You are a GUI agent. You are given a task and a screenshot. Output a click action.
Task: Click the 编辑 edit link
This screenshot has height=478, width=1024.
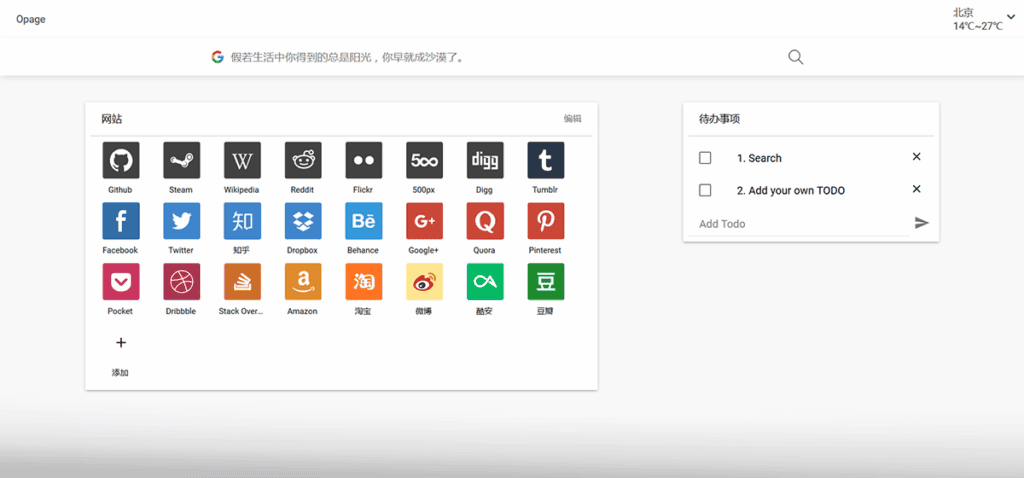pos(573,119)
